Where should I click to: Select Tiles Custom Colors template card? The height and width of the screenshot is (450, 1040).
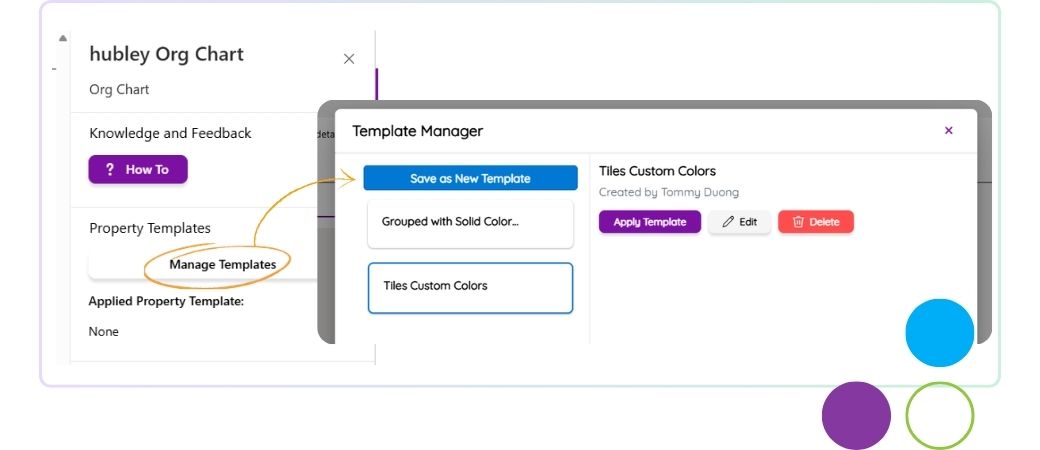[x=470, y=288]
